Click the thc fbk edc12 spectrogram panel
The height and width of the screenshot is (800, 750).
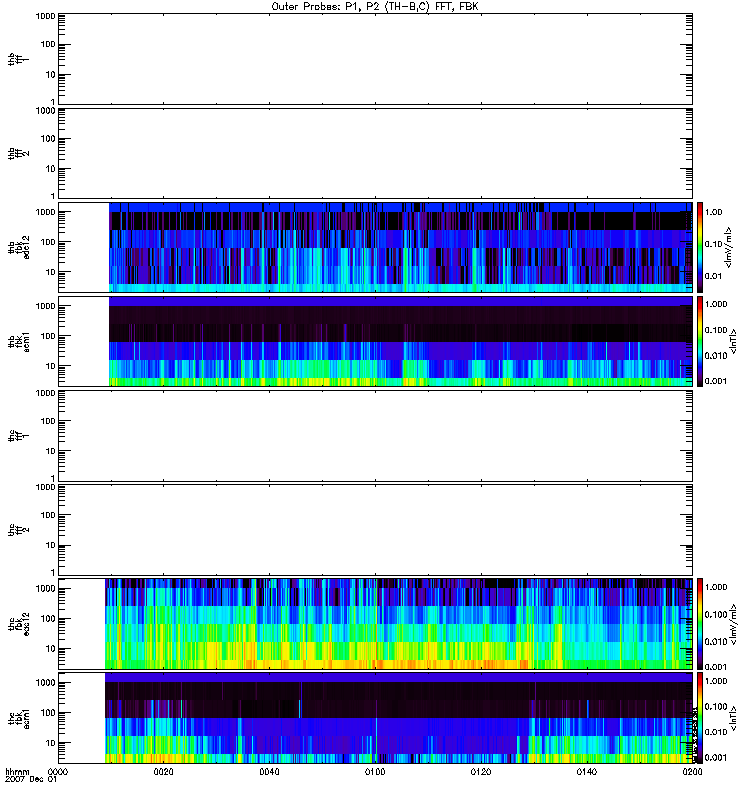376,623
